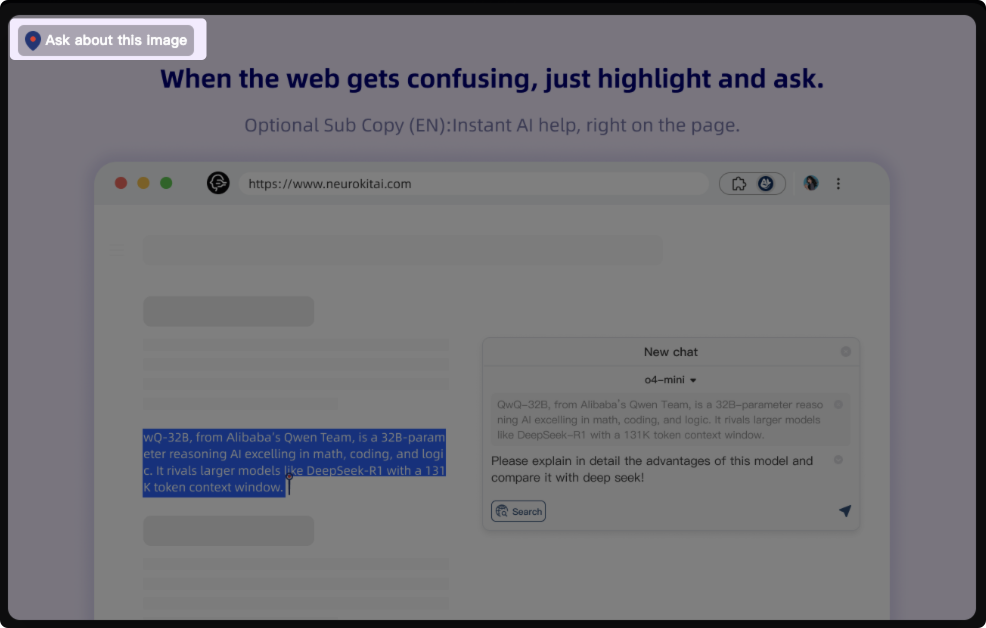Open the faint hamburger menu on the page

(x=118, y=251)
